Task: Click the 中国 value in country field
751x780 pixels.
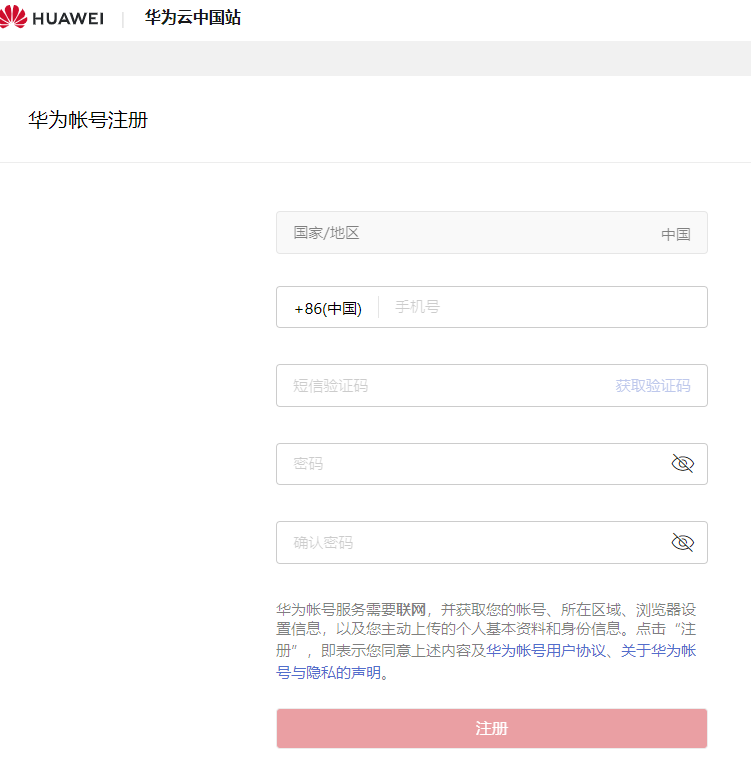Action: [x=675, y=234]
